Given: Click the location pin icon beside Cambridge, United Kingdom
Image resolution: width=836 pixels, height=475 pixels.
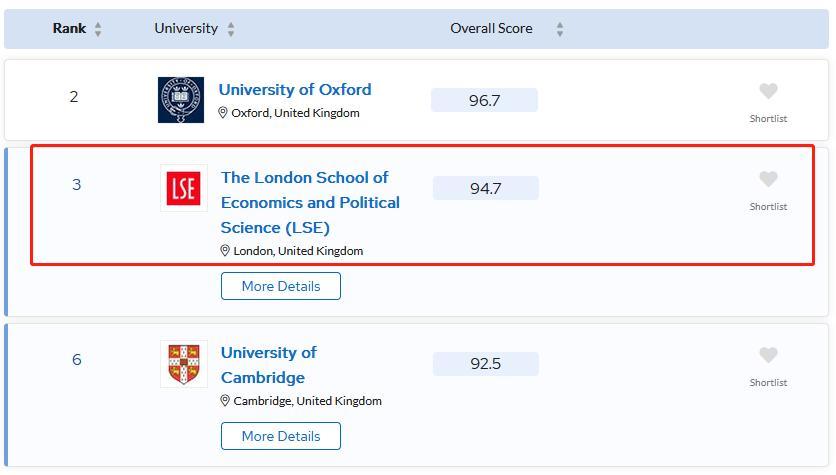Looking at the screenshot, I should click(x=226, y=401).
